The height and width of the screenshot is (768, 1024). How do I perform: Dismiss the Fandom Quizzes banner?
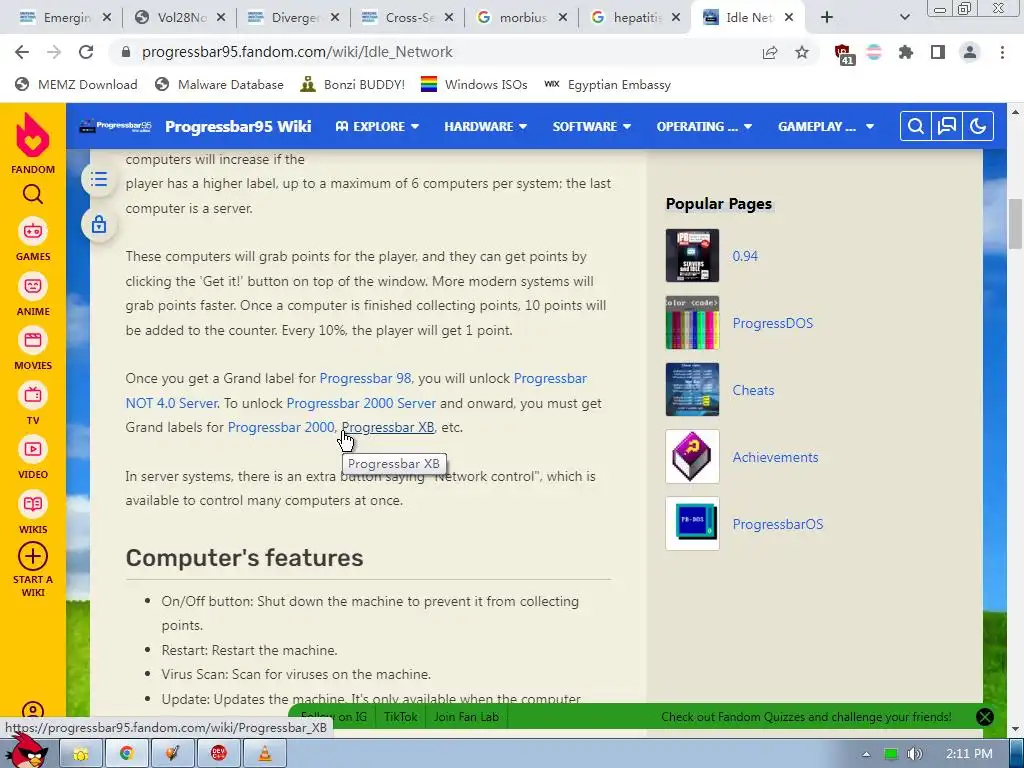[x=985, y=716]
